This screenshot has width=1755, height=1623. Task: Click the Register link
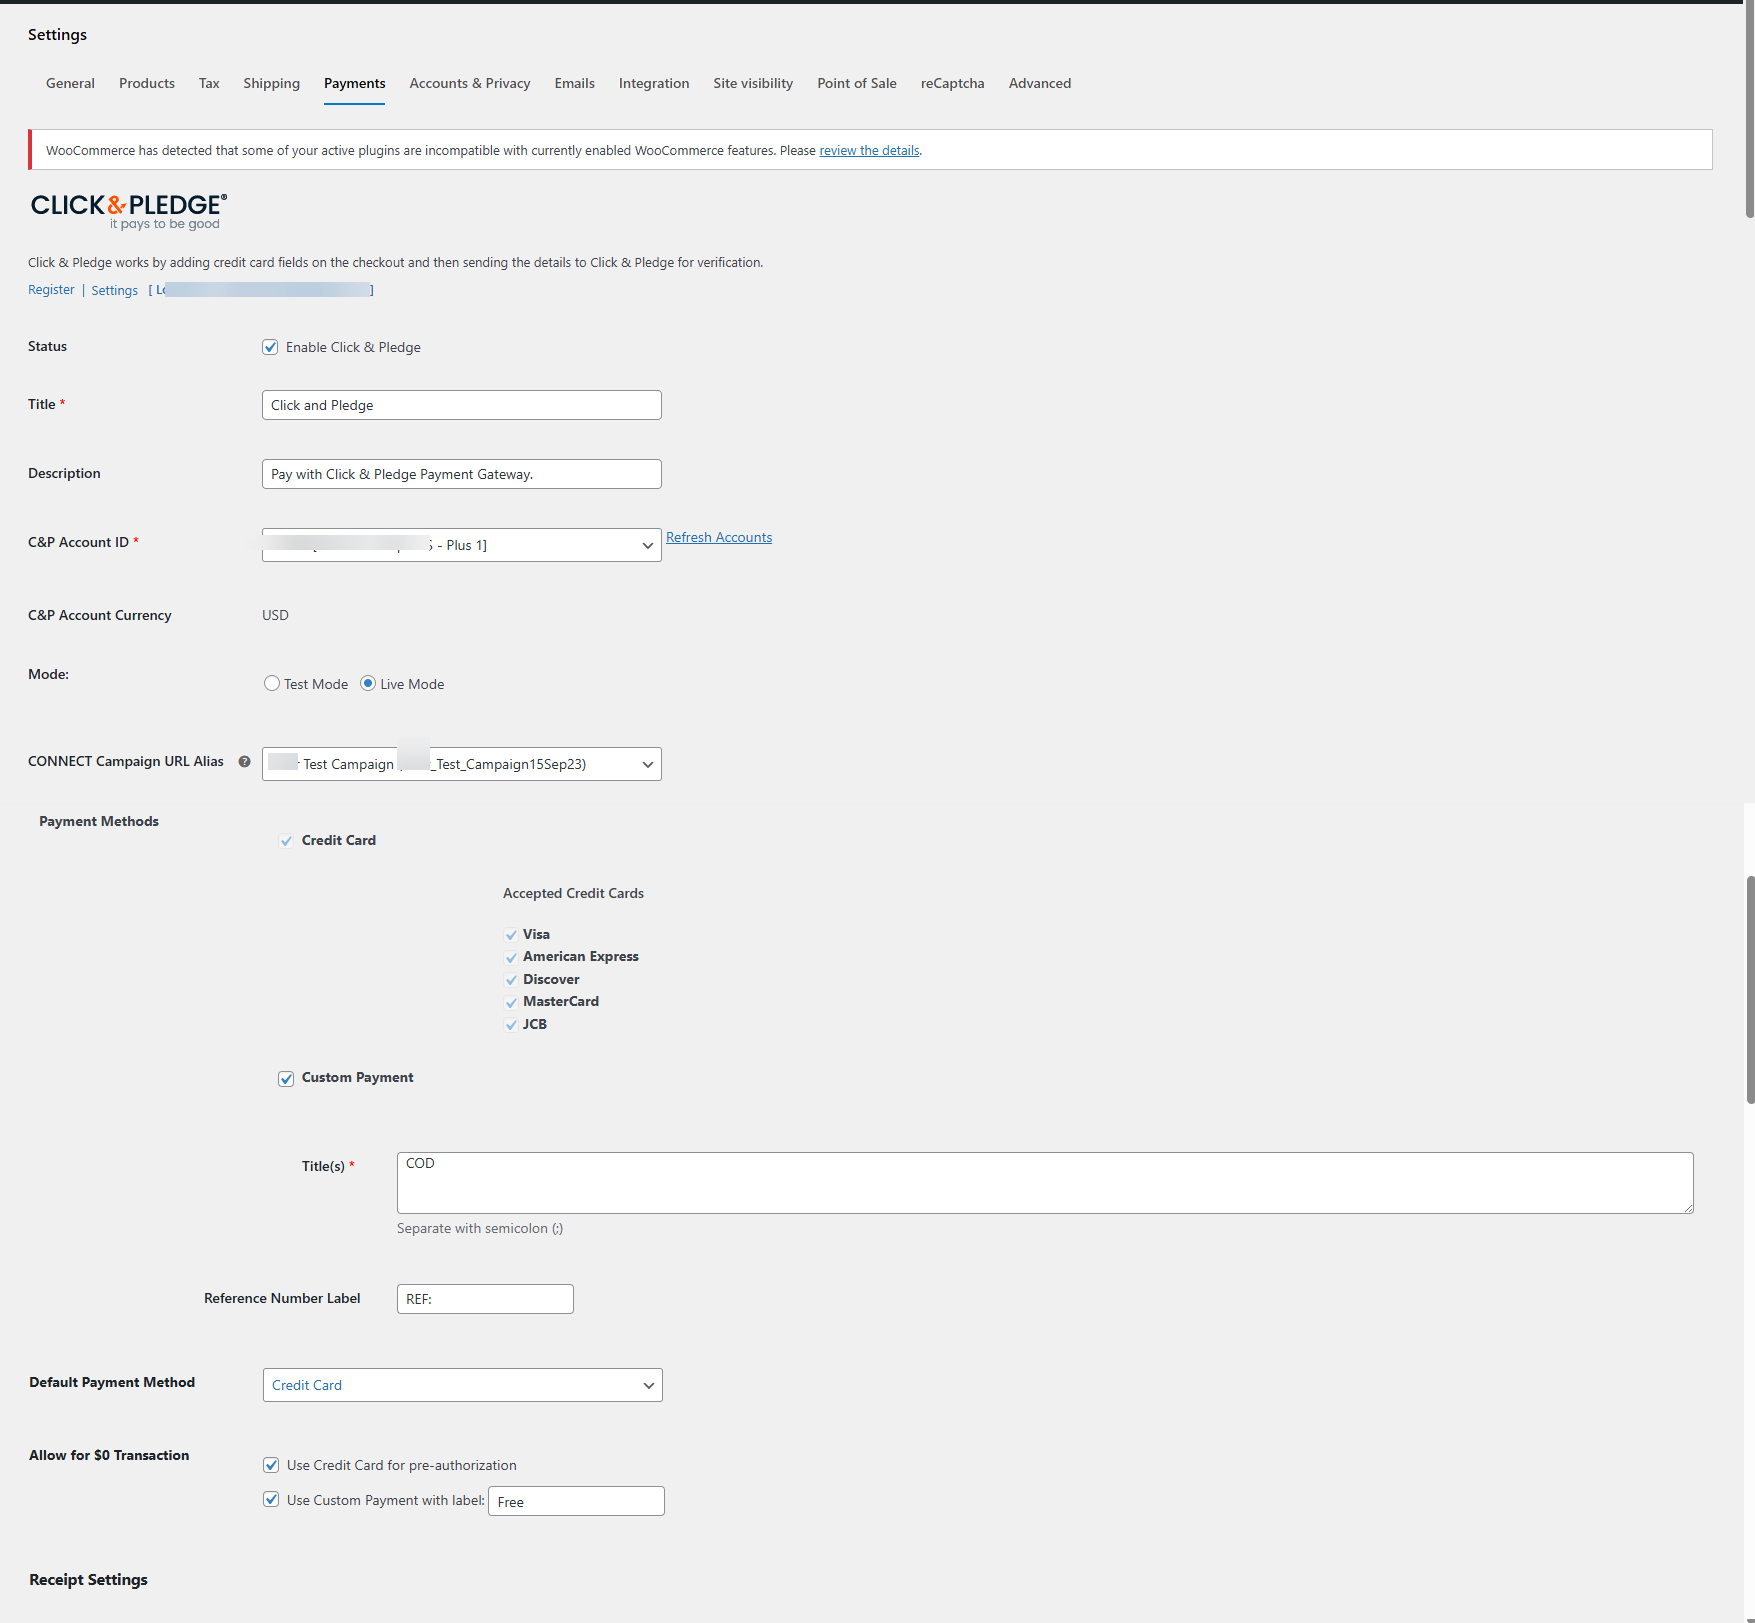51,290
